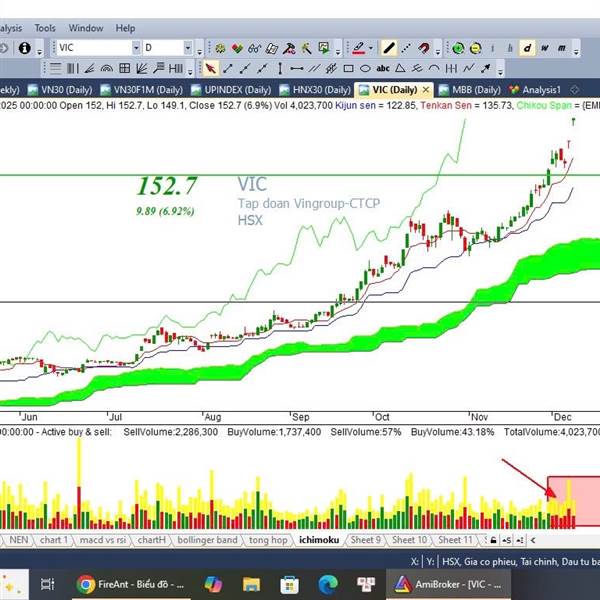Open the grid square tool
Image resolution: width=600 pixels, height=600 pixels.
[124, 68]
